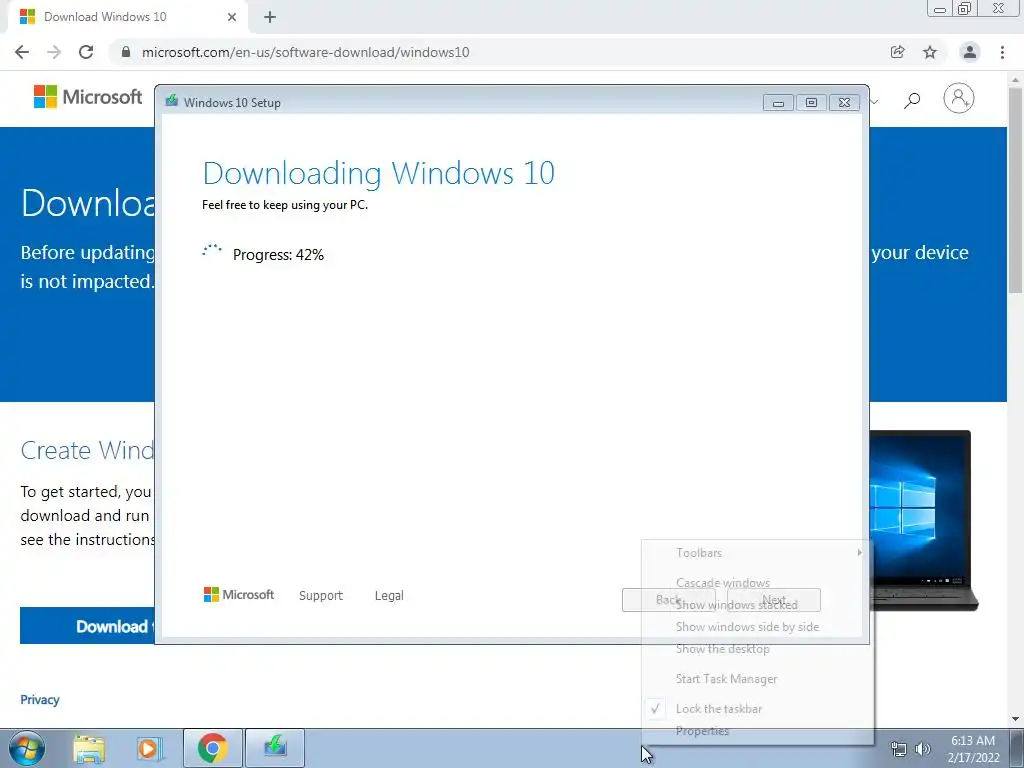This screenshot has width=1024, height=768.
Task: Click the Microsoft logo on webpage
Action: tap(88, 97)
